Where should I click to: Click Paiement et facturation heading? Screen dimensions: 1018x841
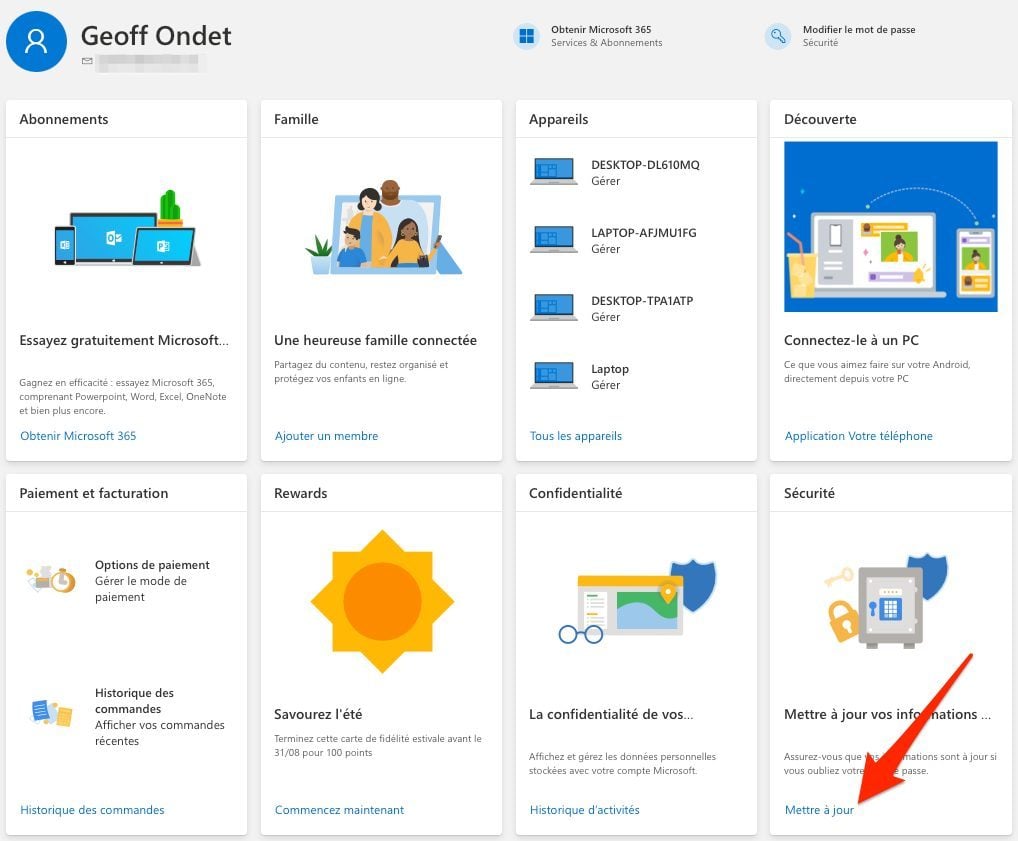click(x=93, y=493)
